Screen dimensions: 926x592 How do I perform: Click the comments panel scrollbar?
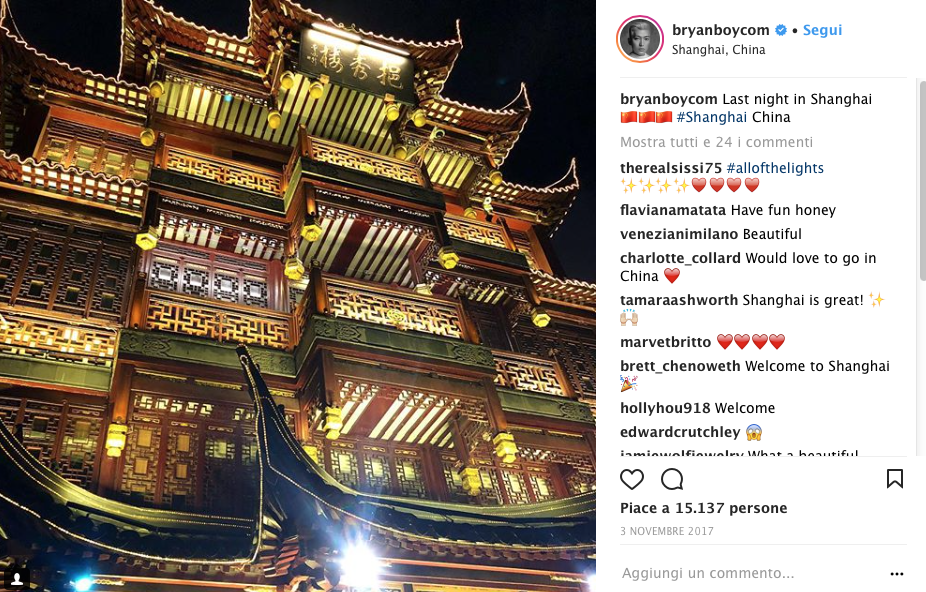[922, 180]
